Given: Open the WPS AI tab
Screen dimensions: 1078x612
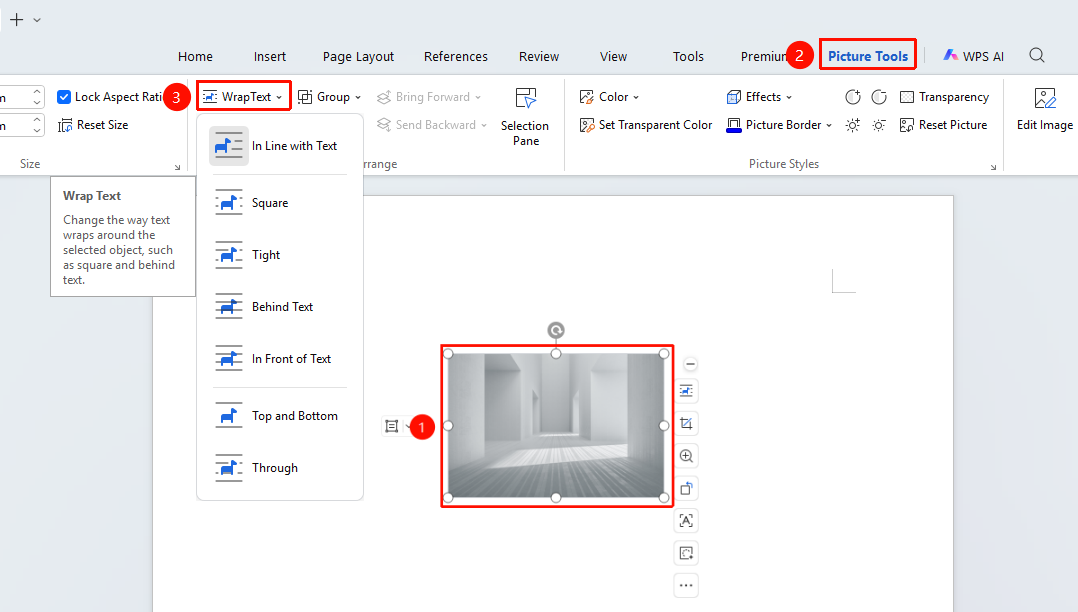Looking at the screenshot, I should [x=974, y=56].
